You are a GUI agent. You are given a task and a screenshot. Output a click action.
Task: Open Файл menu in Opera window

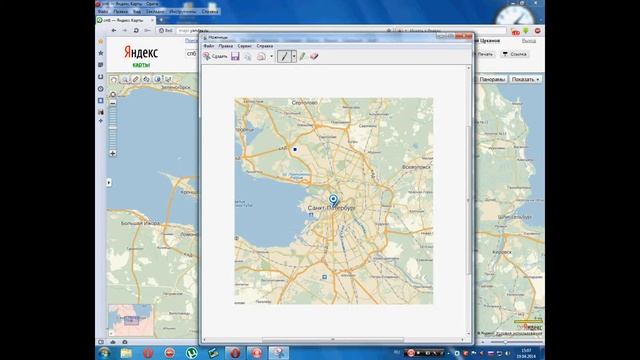pos(103,11)
